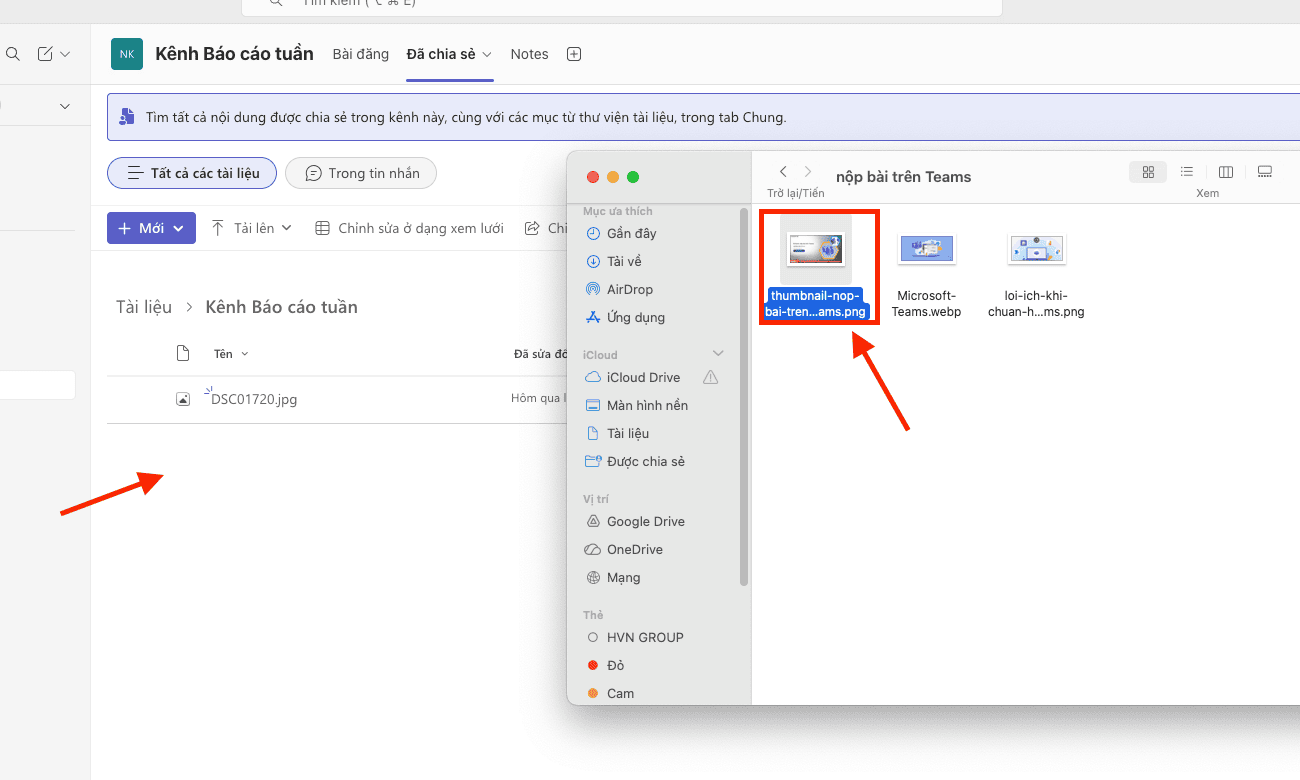This screenshot has height=780, width=1300.
Task: Open the "Bài đăng" tab
Action: [360, 54]
